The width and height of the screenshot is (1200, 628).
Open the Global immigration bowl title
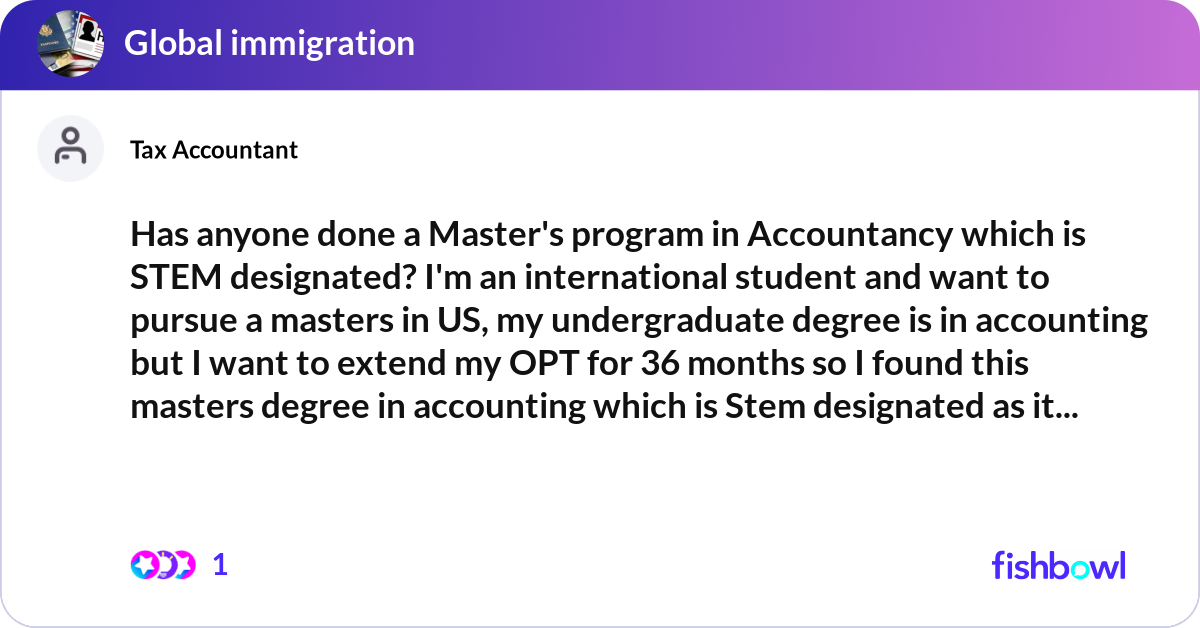(271, 44)
